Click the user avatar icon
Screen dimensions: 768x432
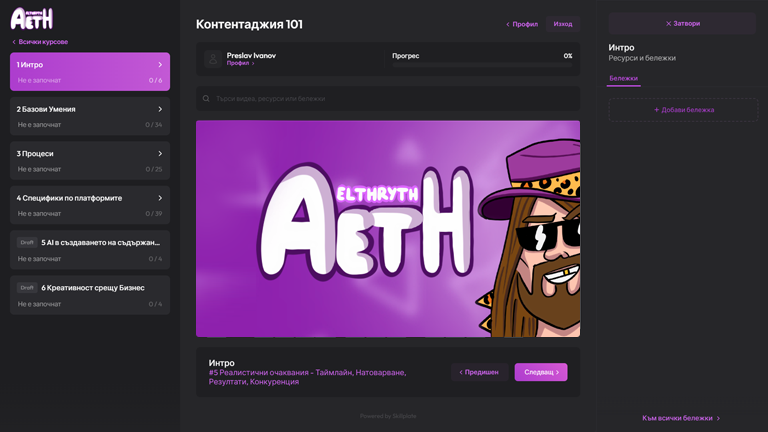(x=212, y=59)
